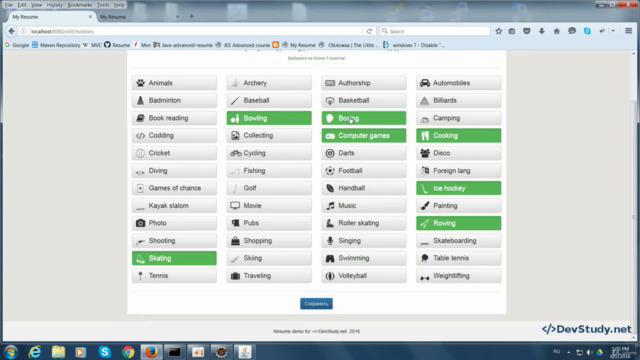
Task: Choose the Skateboarding hobby
Action: click(458, 241)
